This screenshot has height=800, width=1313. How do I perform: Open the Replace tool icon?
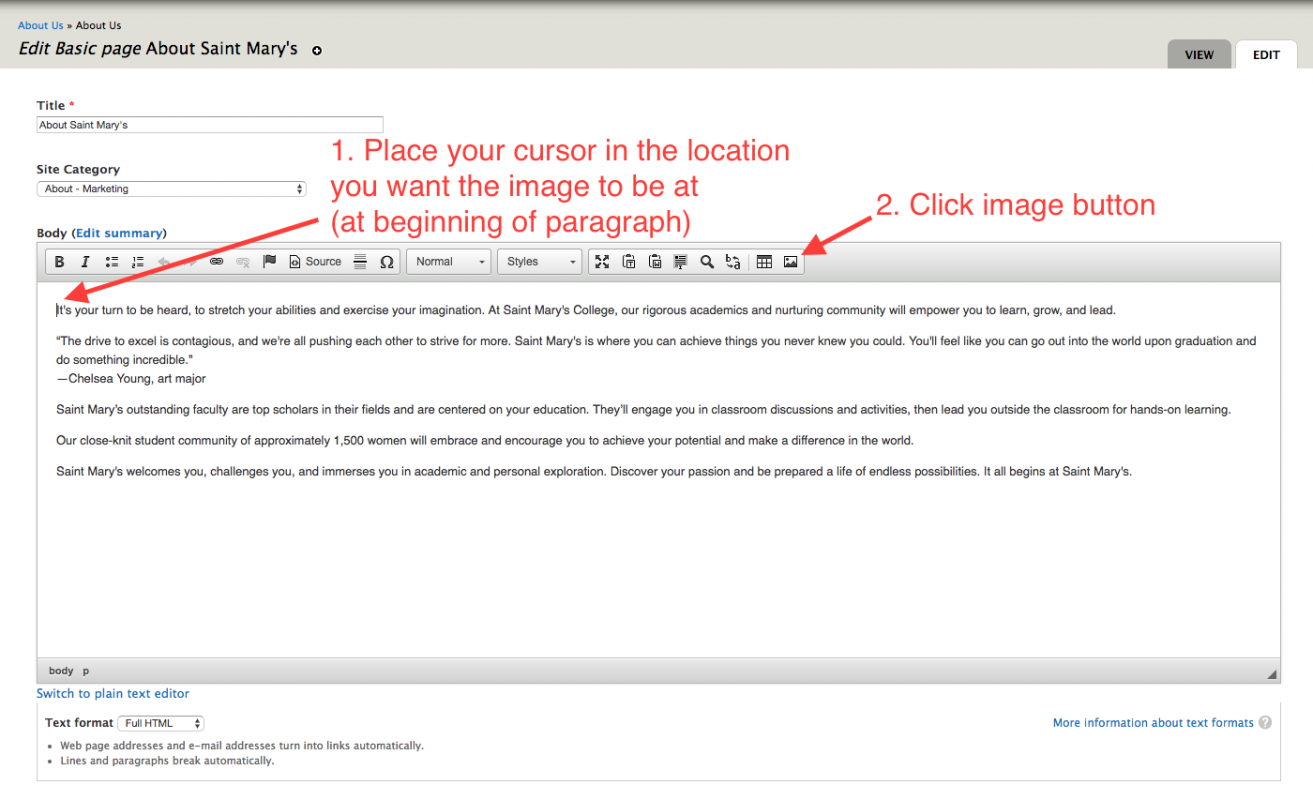[x=733, y=262]
